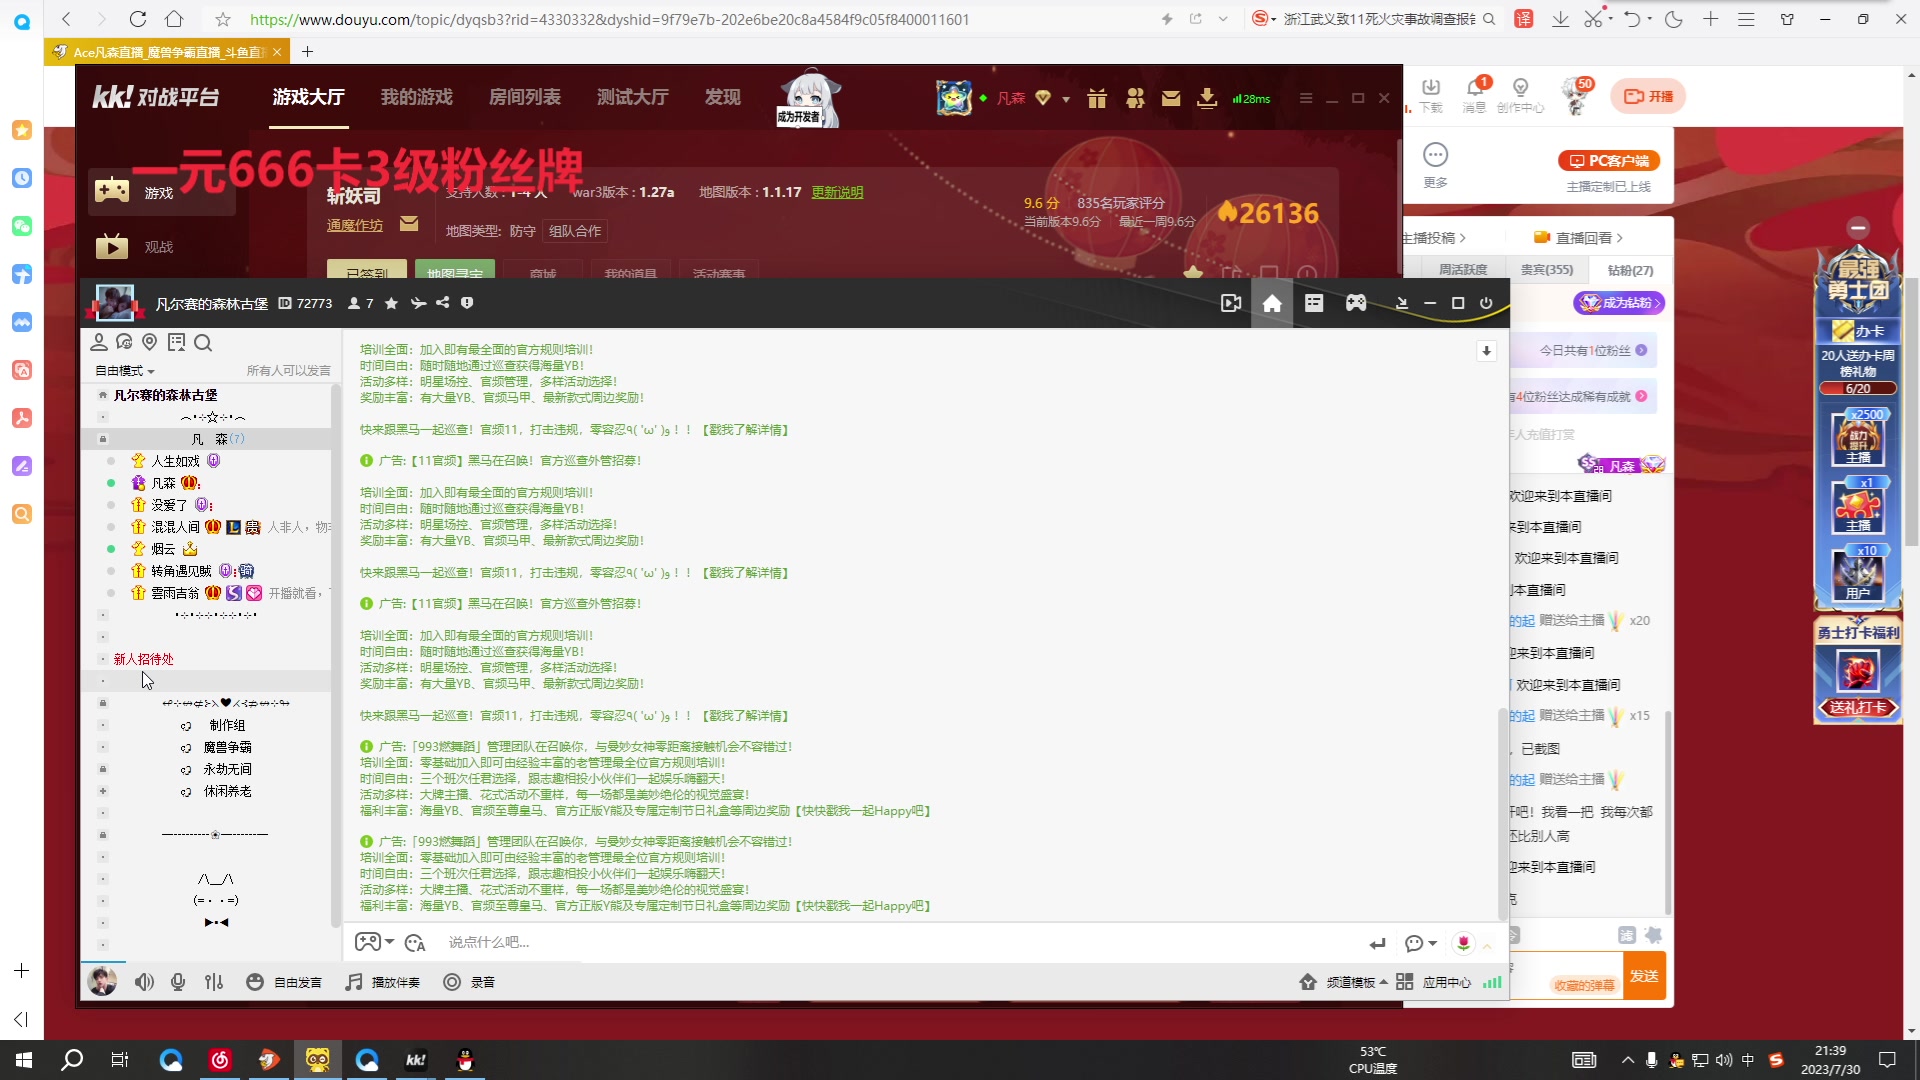Click the Douyu 下载 download icon
The height and width of the screenshot is (1080, 1920).
pyautogui.click(x=1431, y=95)
